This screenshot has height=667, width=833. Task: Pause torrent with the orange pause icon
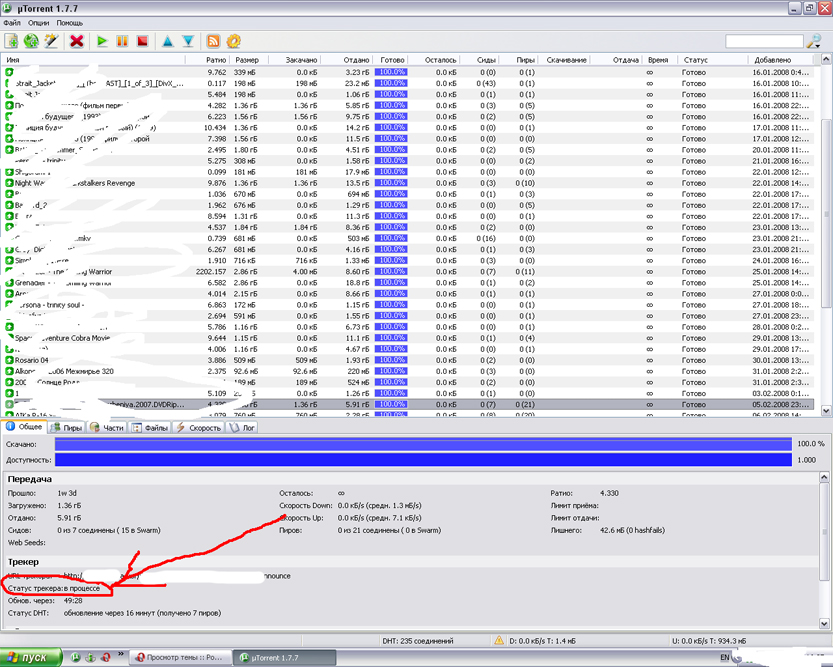[x=122, y=41]
